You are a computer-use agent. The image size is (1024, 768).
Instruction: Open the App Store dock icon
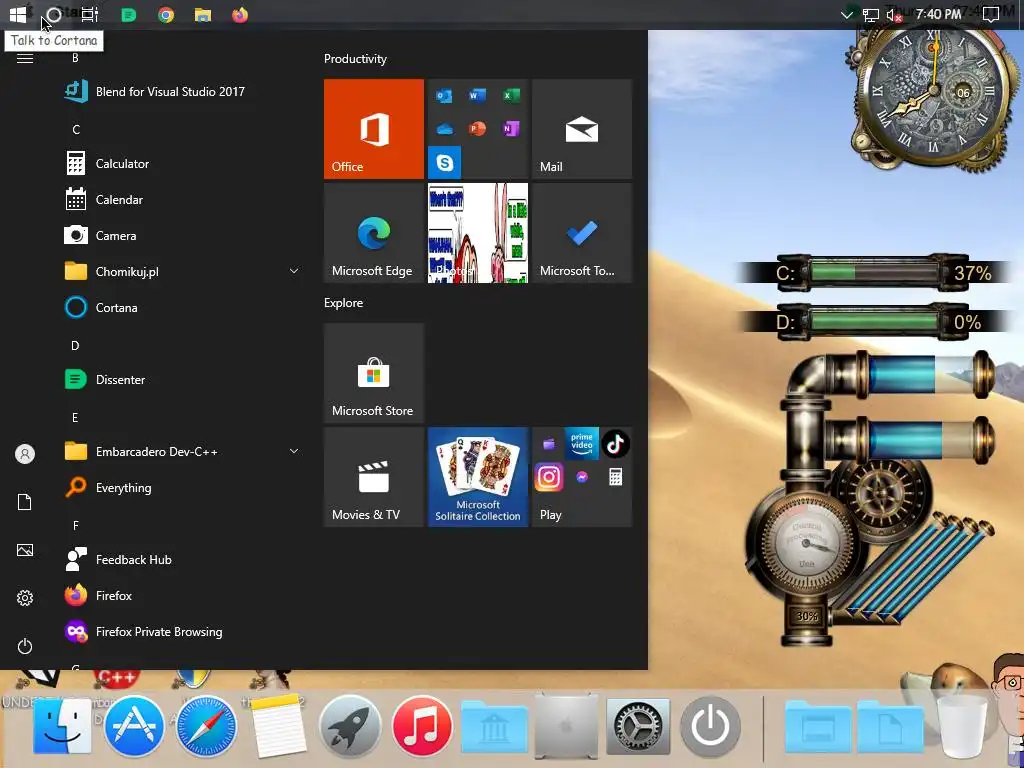[x=135, y=726]
